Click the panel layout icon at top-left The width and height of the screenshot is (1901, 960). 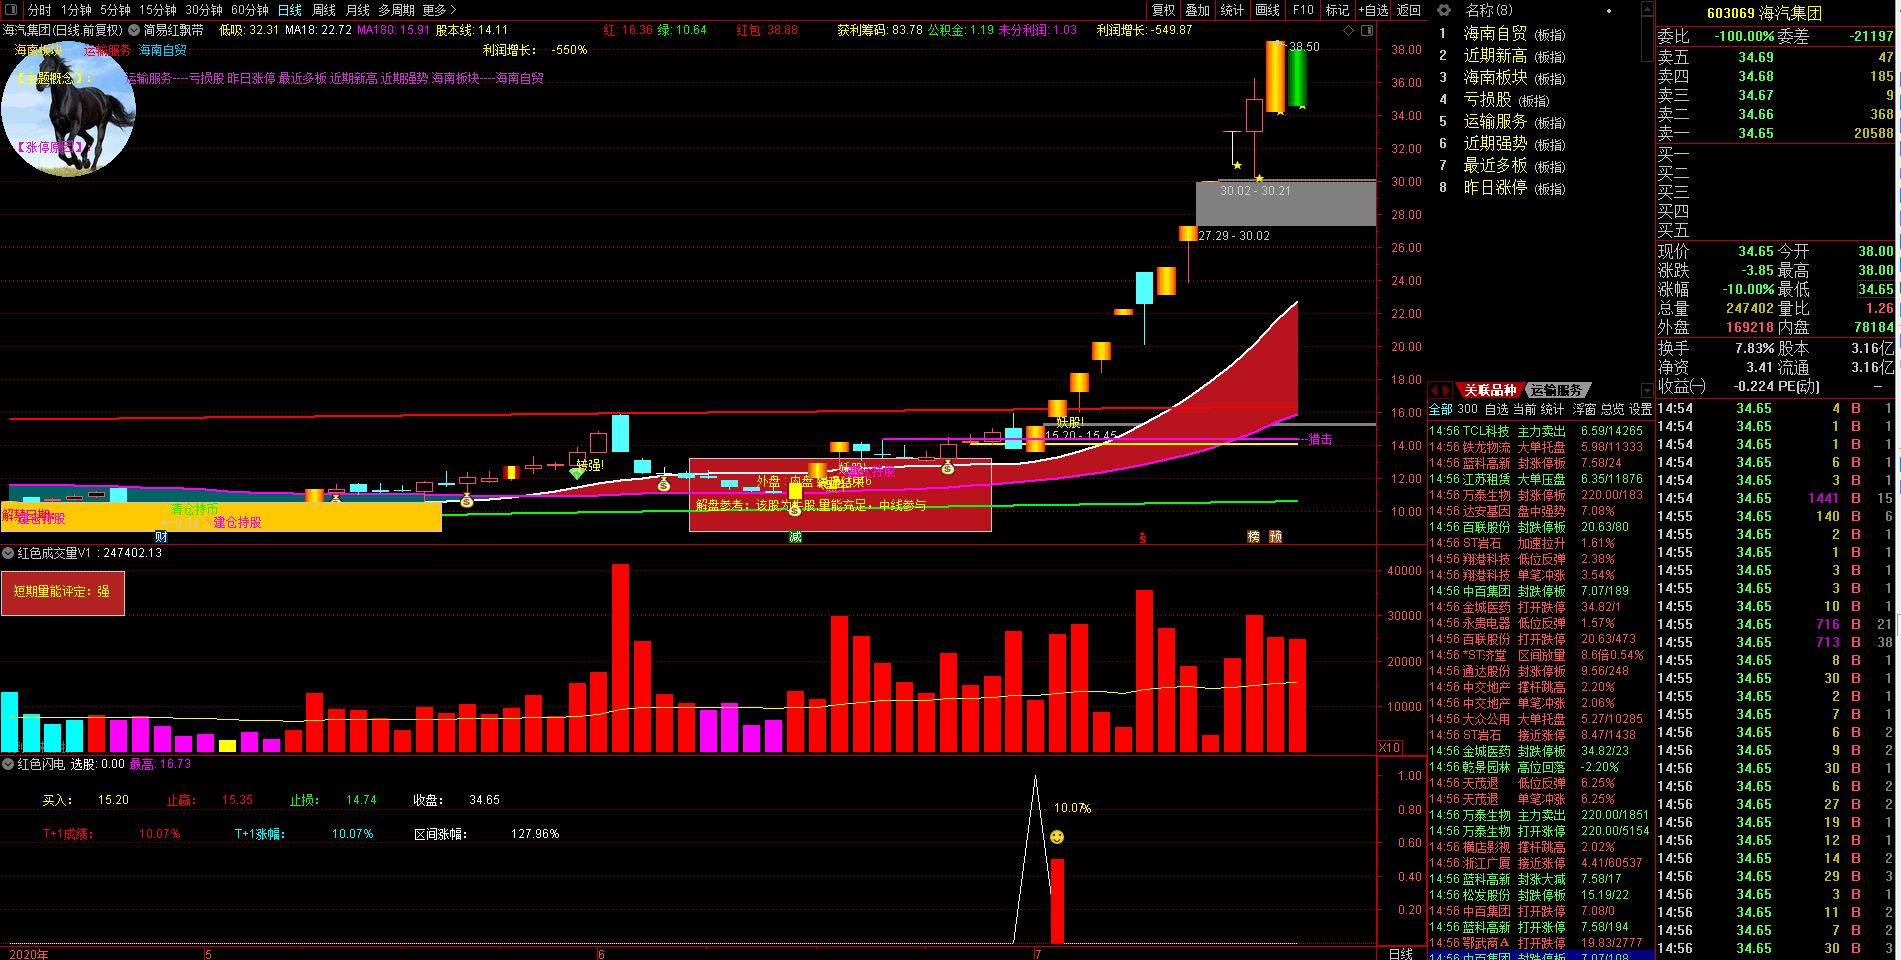point(13,10)
